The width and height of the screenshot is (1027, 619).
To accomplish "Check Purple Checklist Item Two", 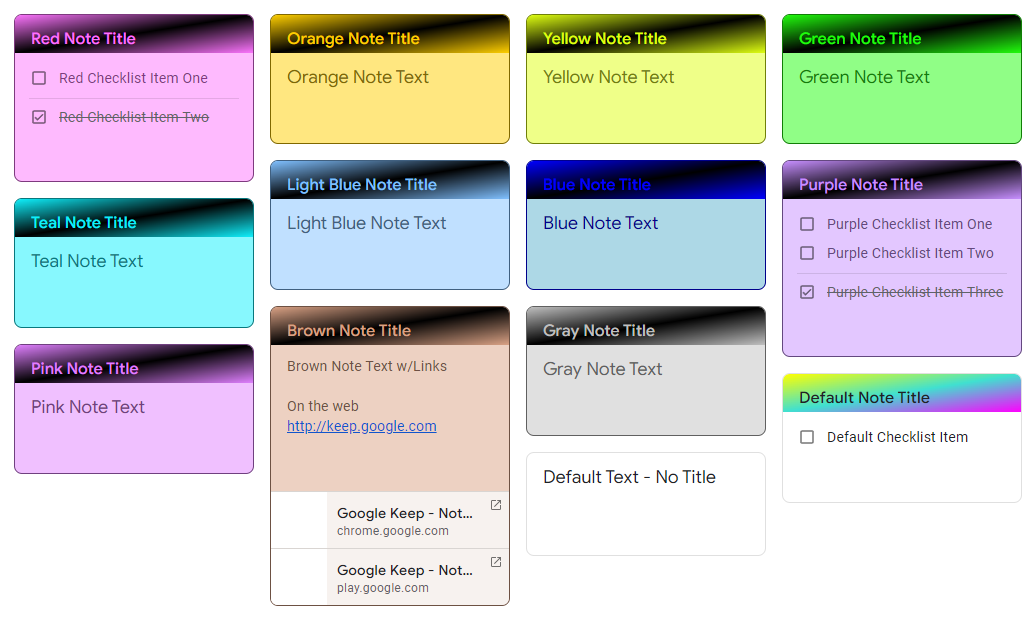I will click(x=806, y=253).
